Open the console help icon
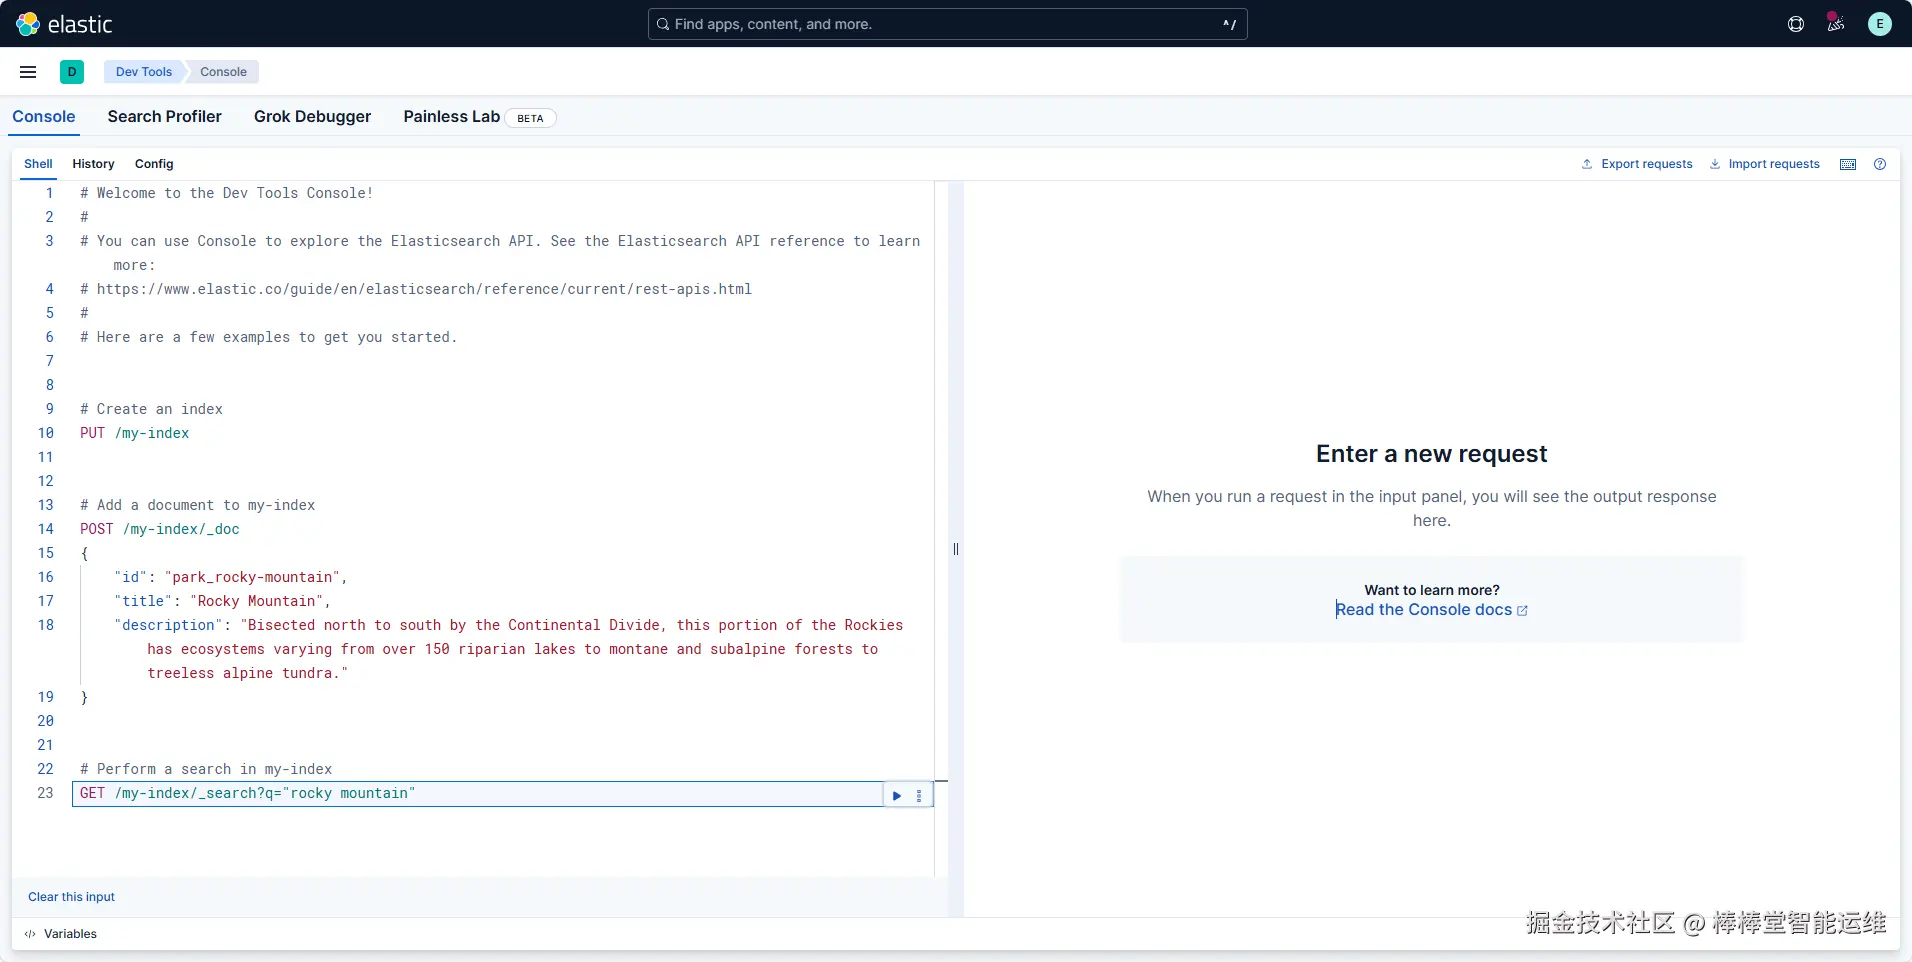Viewport: 1912px width, 962px height. (1880, 164)
